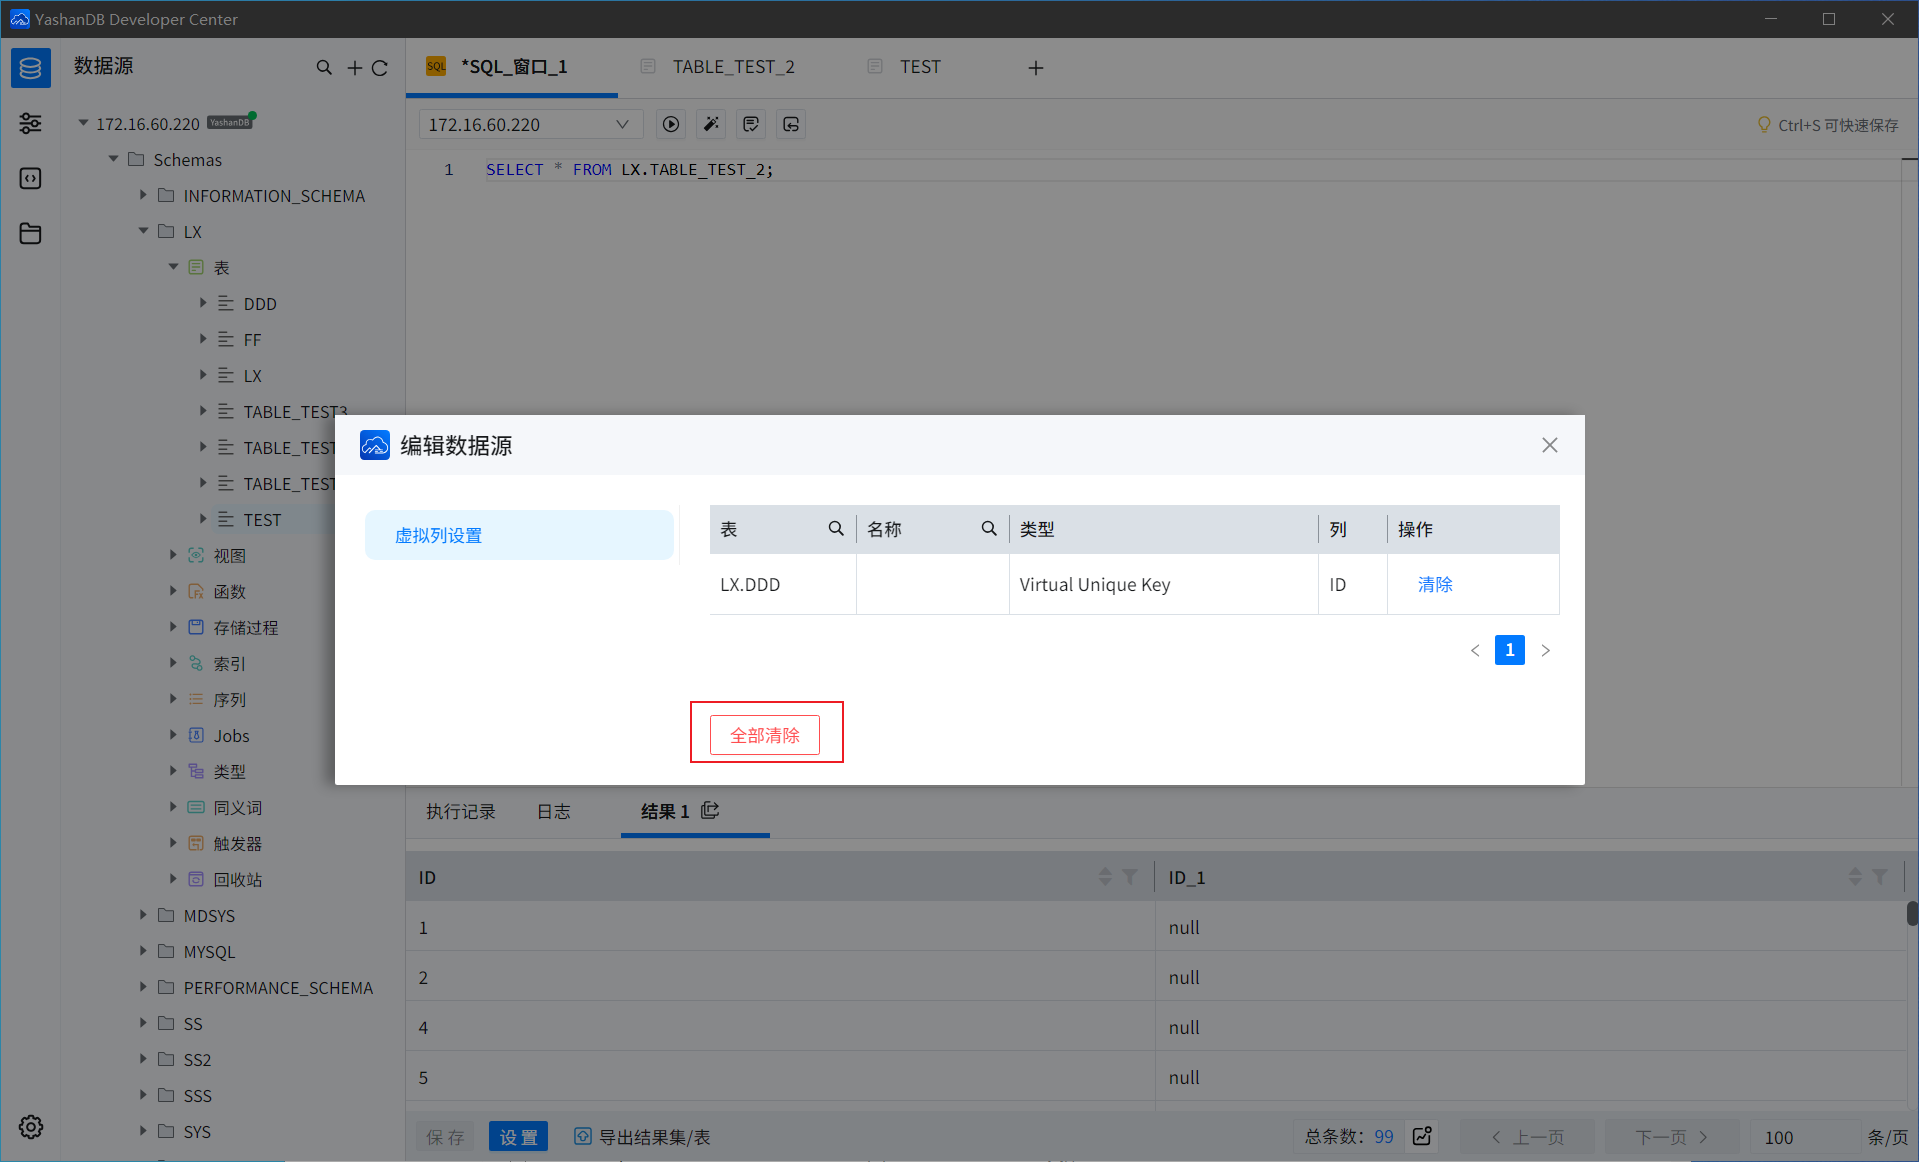
Task: Click filter icon on ID column
Action: click(1130, 877)
